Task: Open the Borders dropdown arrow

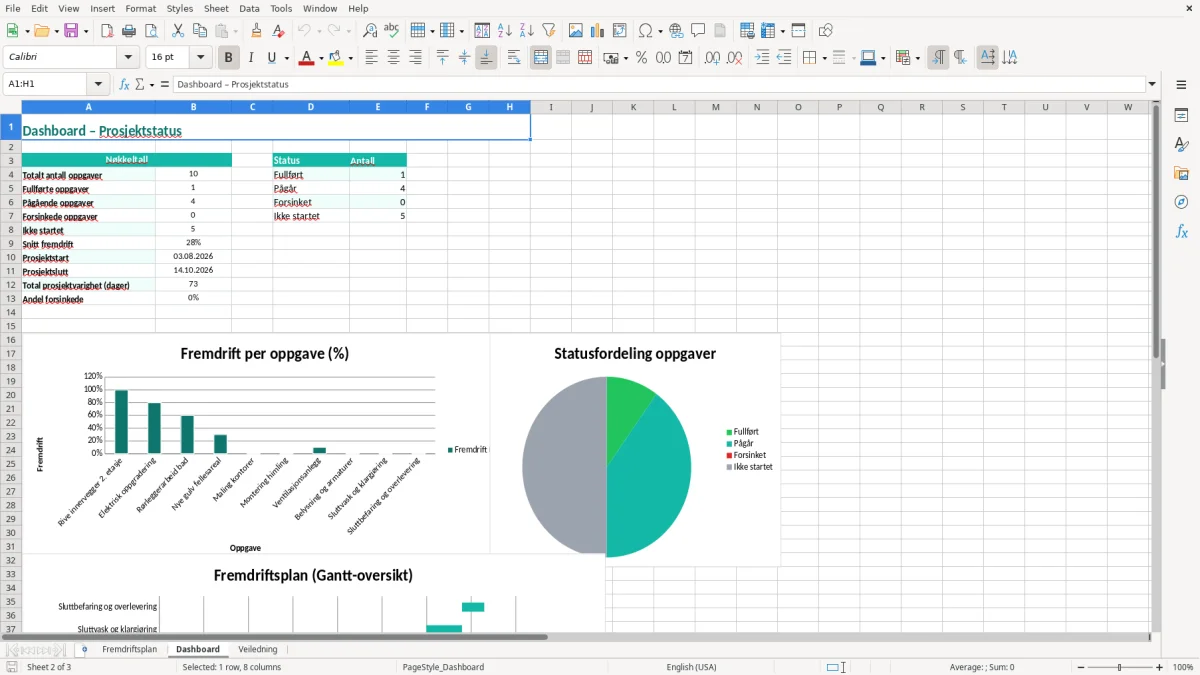Action: point(823,58)
